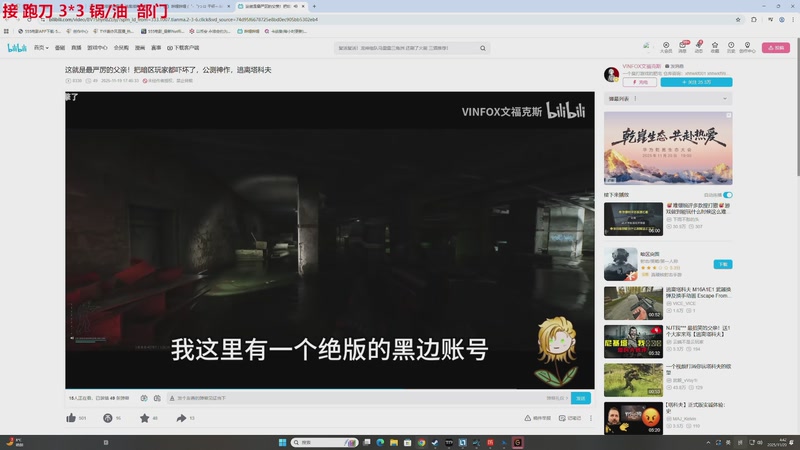
Task: Open 漫画 in the header menu
Action: tap(140, 47)
